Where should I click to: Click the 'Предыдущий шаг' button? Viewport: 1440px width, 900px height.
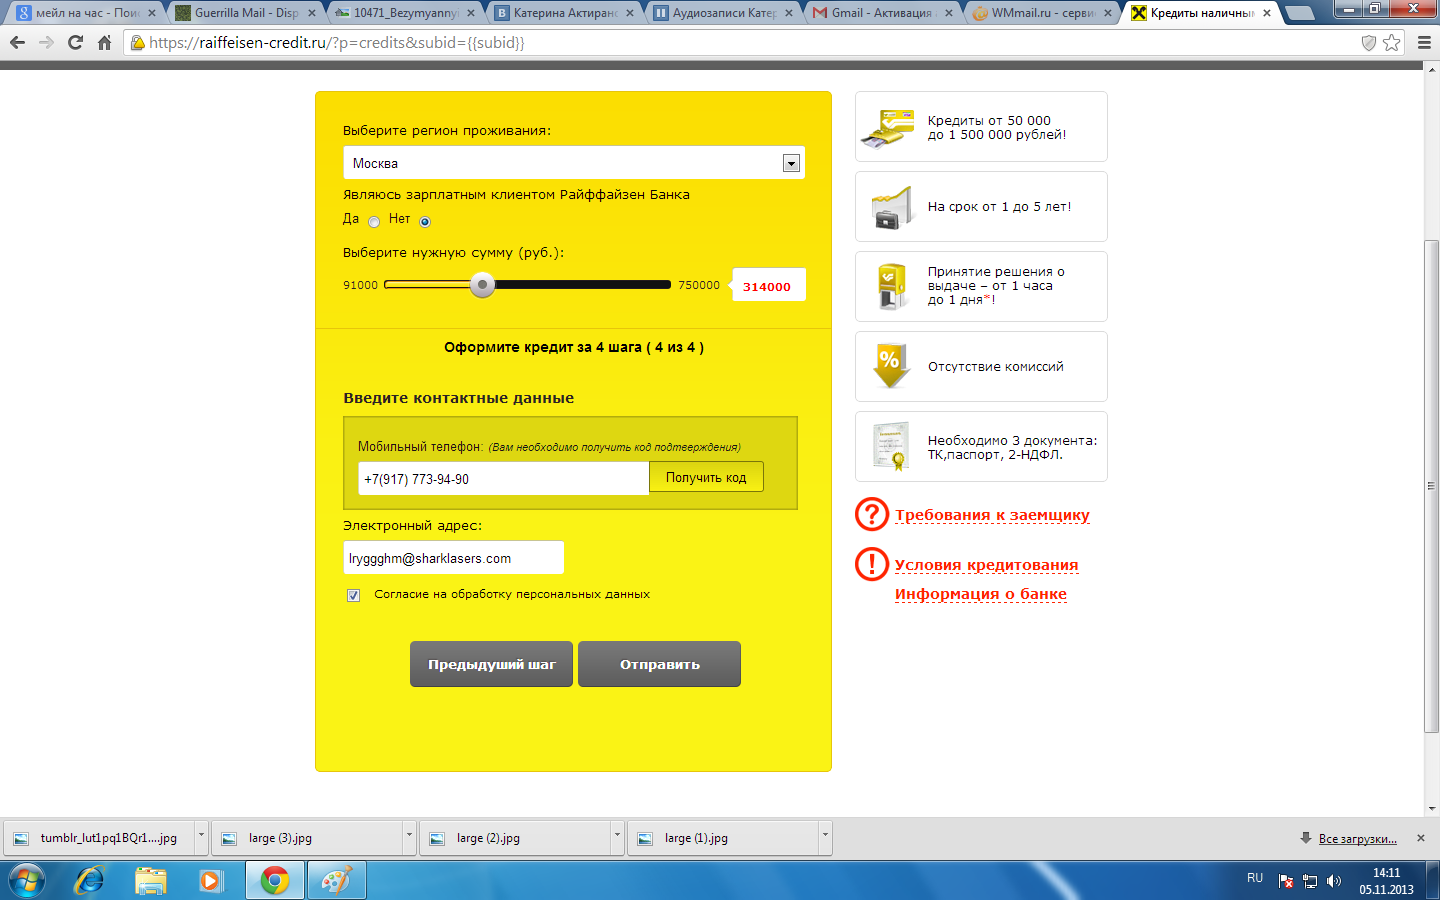(491, 664)
